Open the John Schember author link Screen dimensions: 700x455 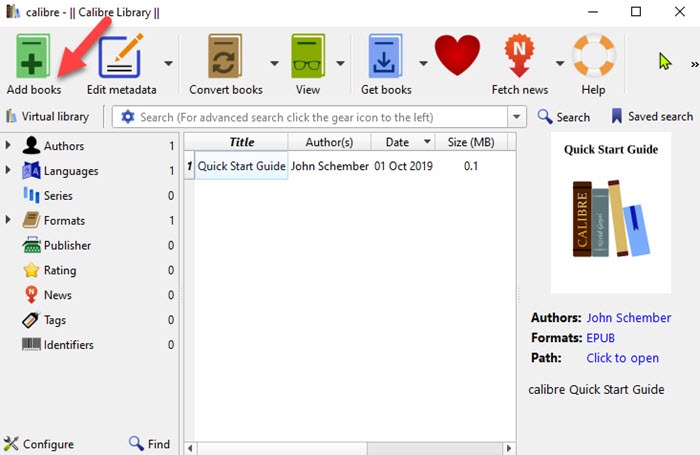point(629,318)
